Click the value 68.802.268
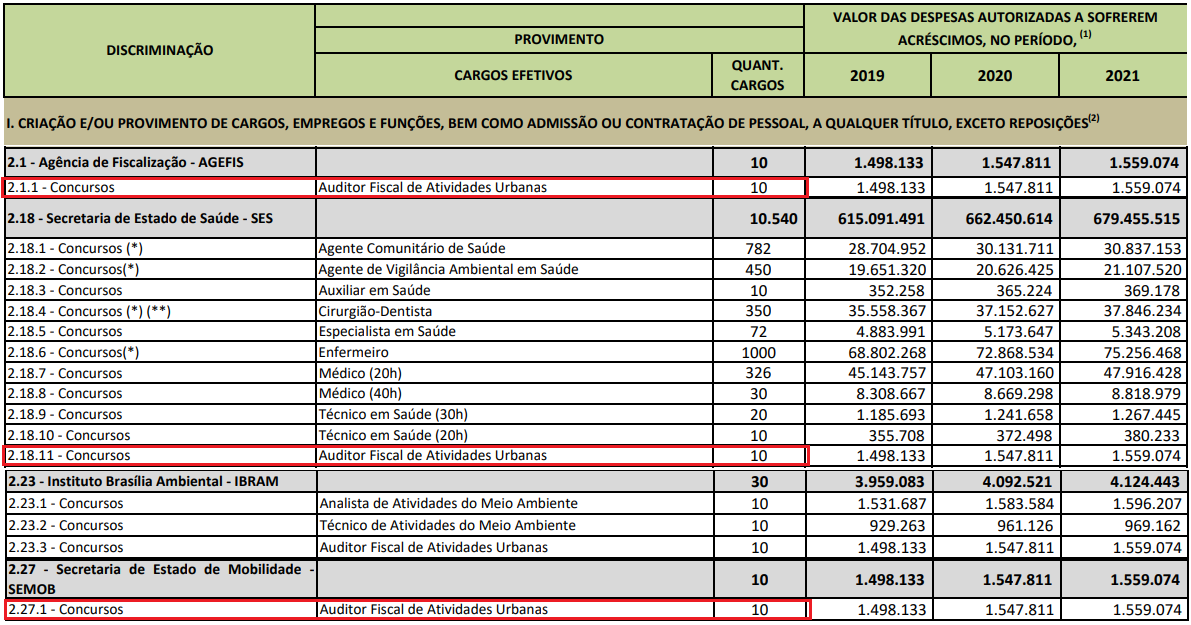 tap(887, 353)
